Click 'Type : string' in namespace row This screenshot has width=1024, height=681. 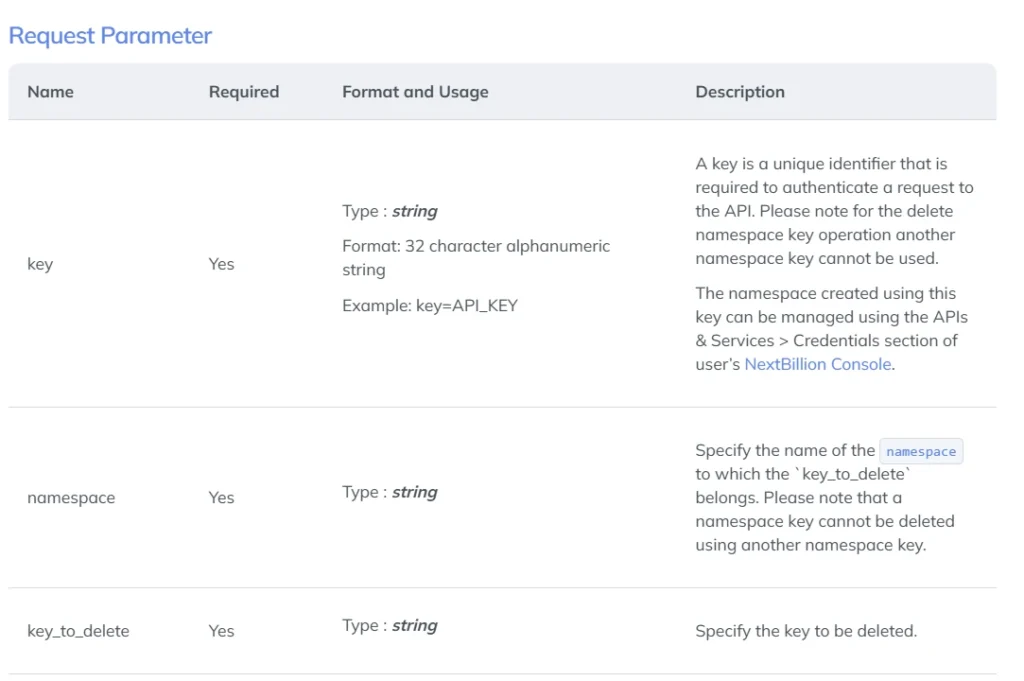tap(390, 492)
